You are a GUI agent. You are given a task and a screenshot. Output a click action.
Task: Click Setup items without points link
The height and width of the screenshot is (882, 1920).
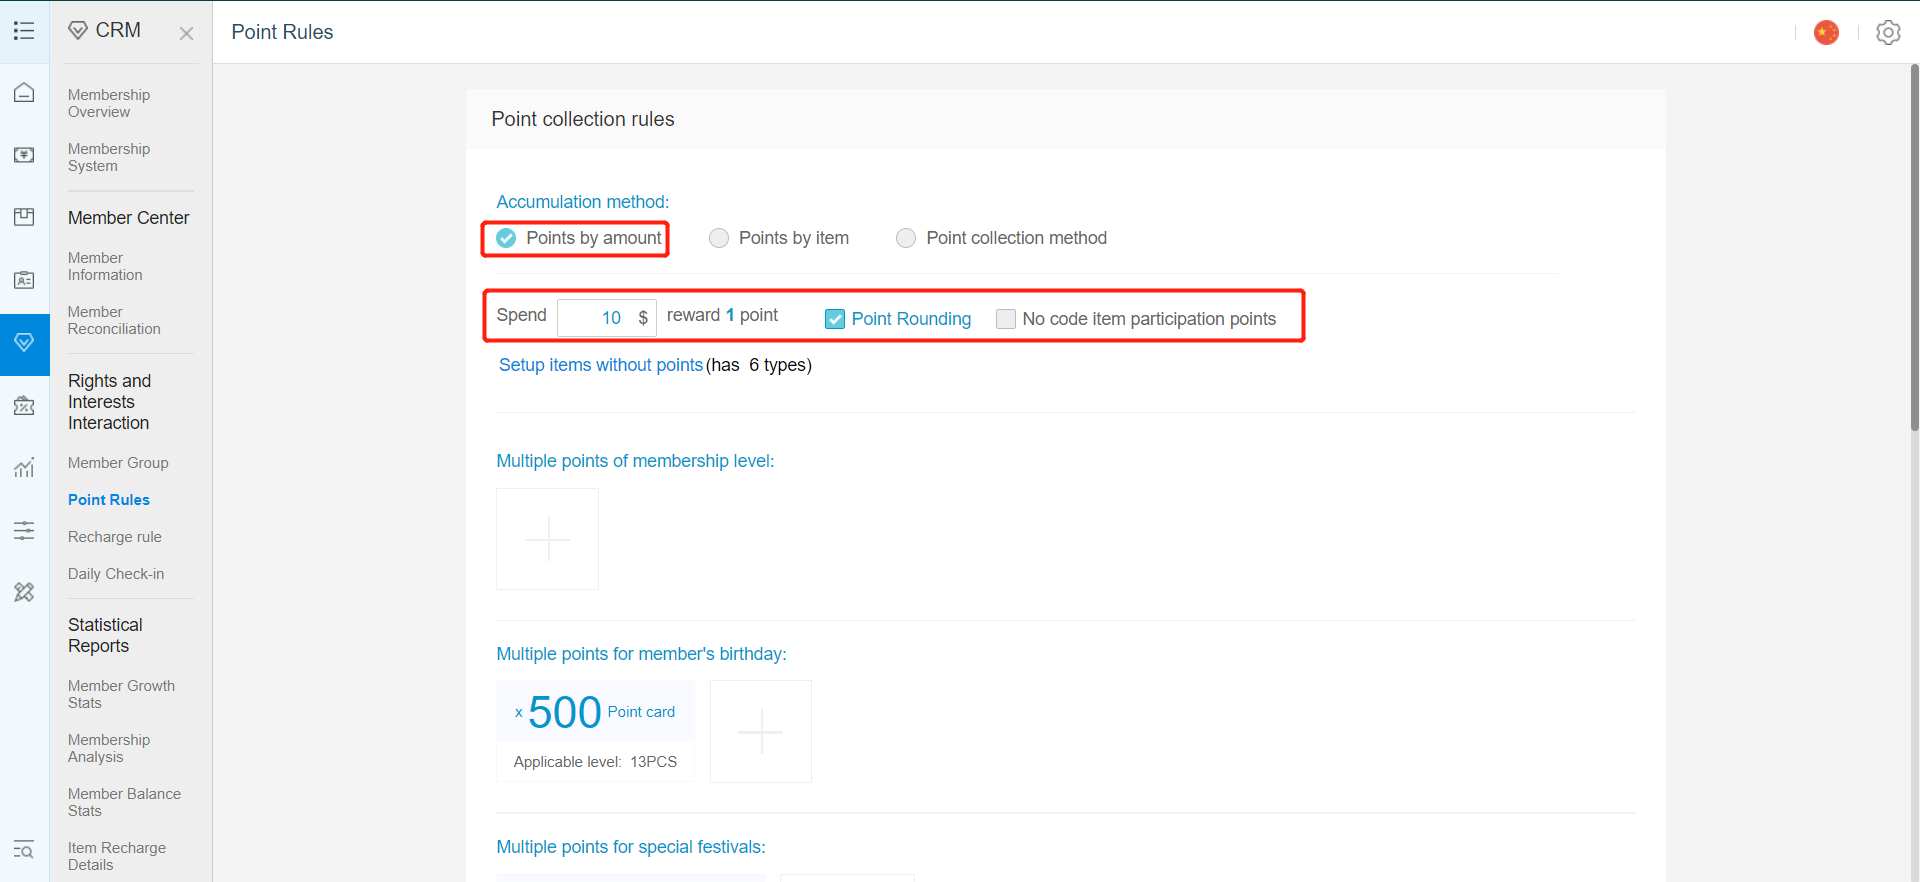(601, 365)
